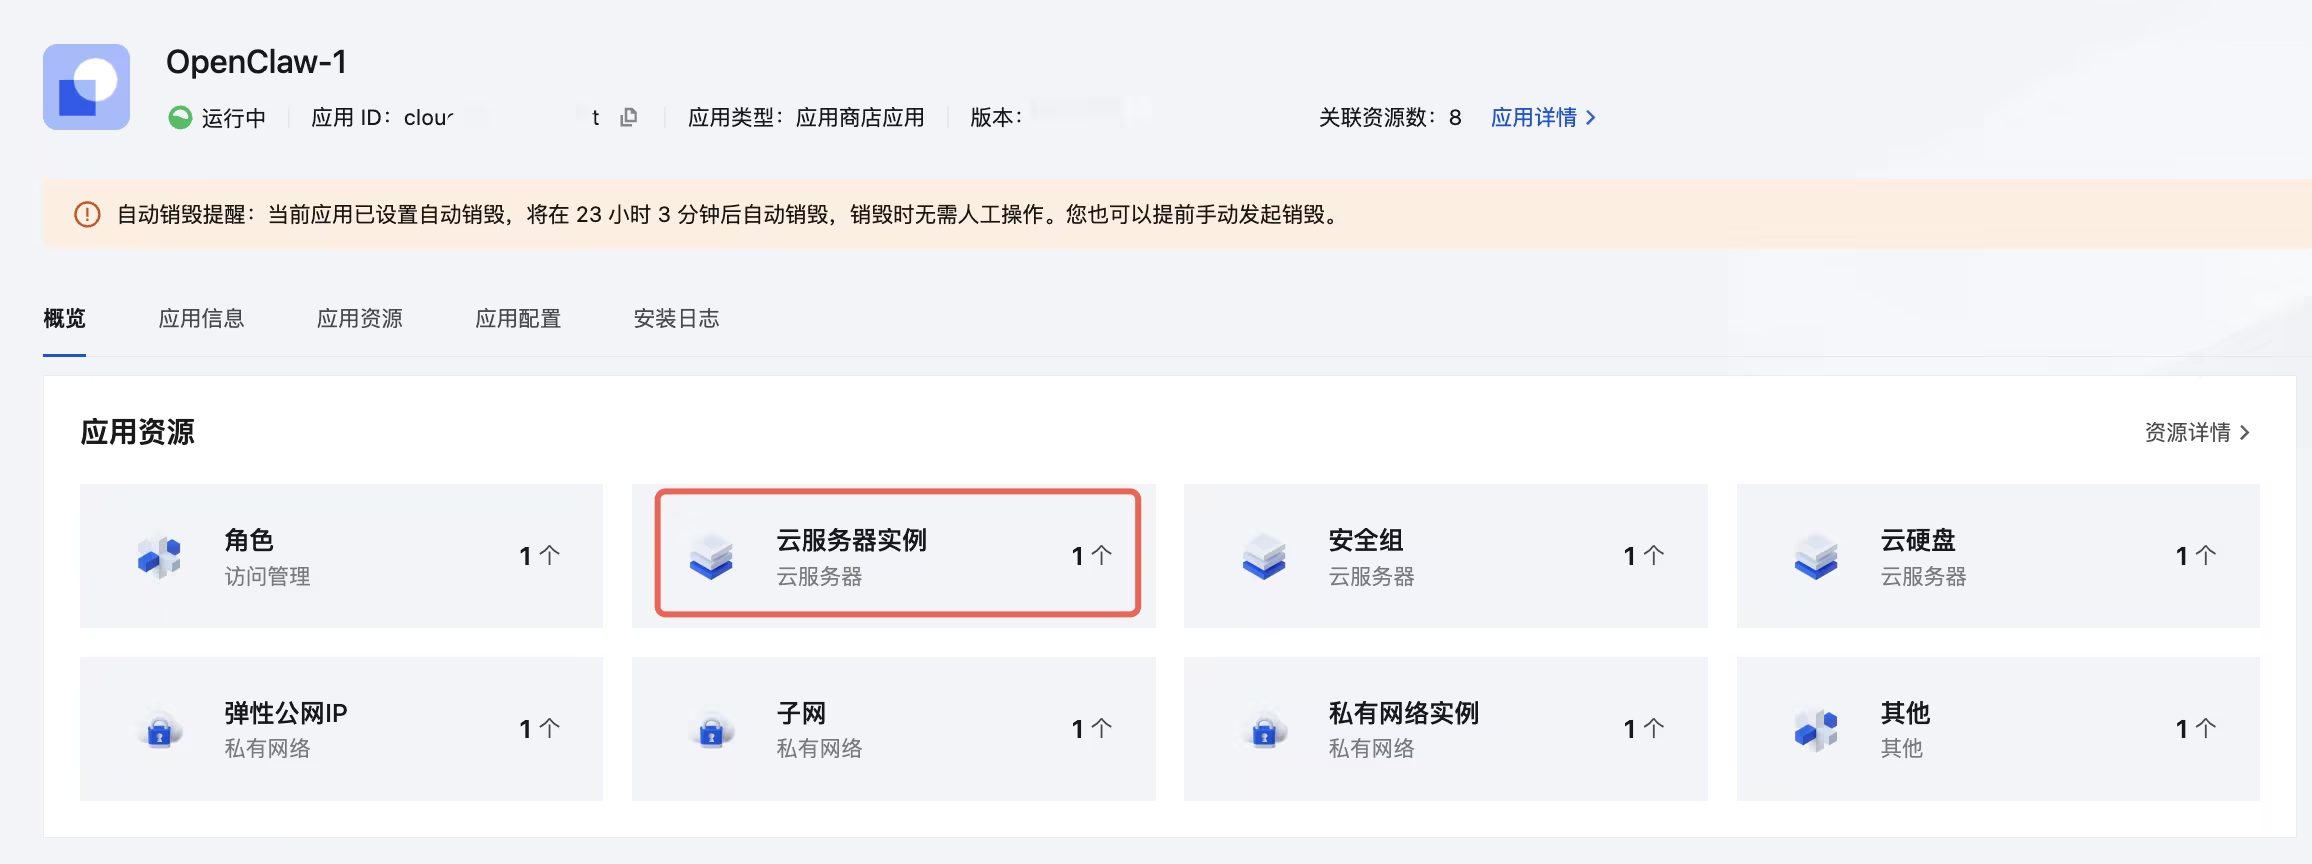Click the 弹性公网IP lock icon
The width and height of the screenshot is (2312, 864).
(160, 730)
